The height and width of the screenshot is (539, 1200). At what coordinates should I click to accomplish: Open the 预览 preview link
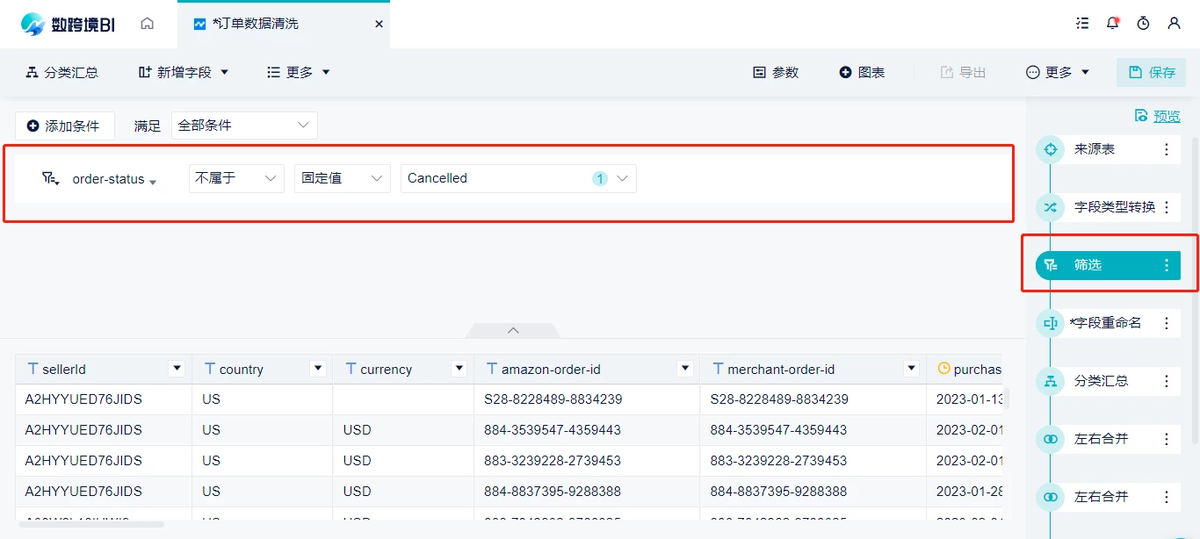[x=1157, y=116]
